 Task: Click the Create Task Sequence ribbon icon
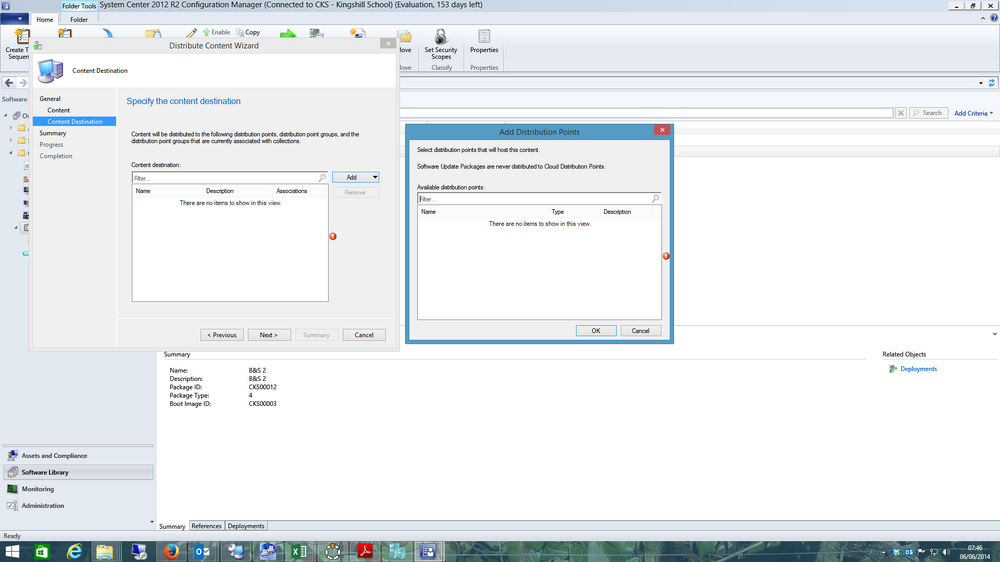tap(22, 37)
